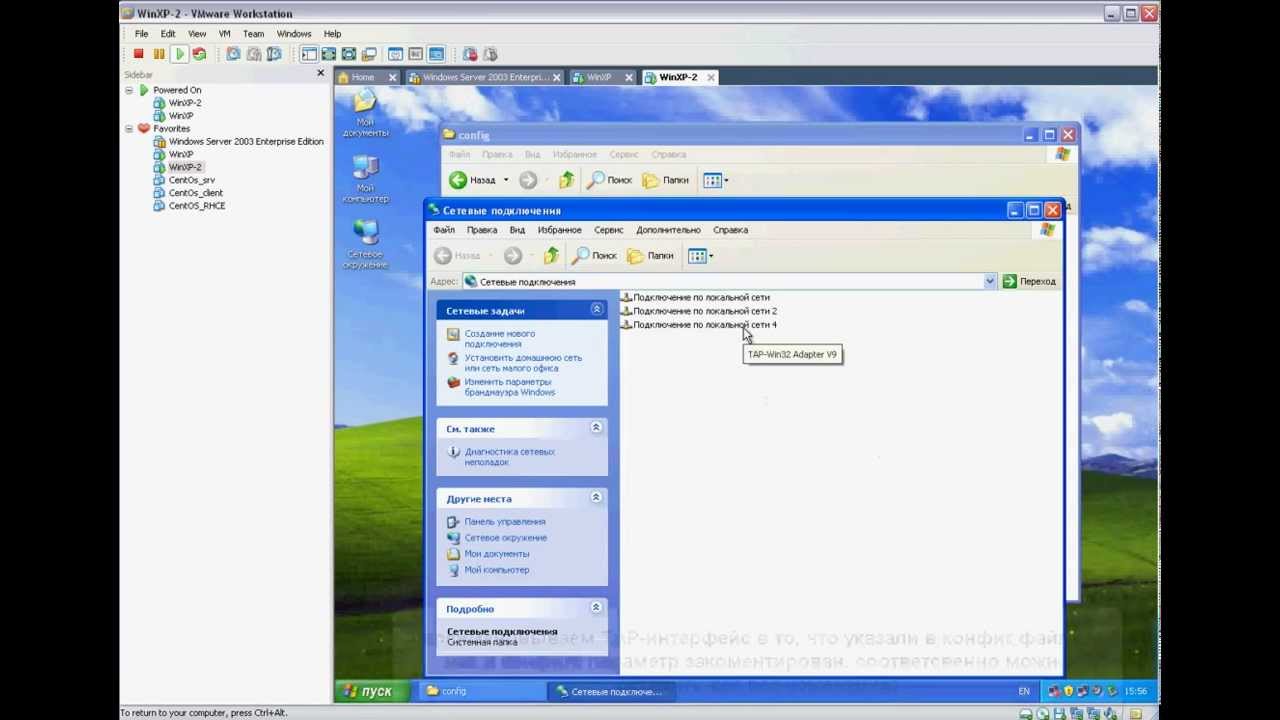Screen dimensions: 1280x720
Task: Open the Назад history dropdown in config window
Action: [506, 180]
